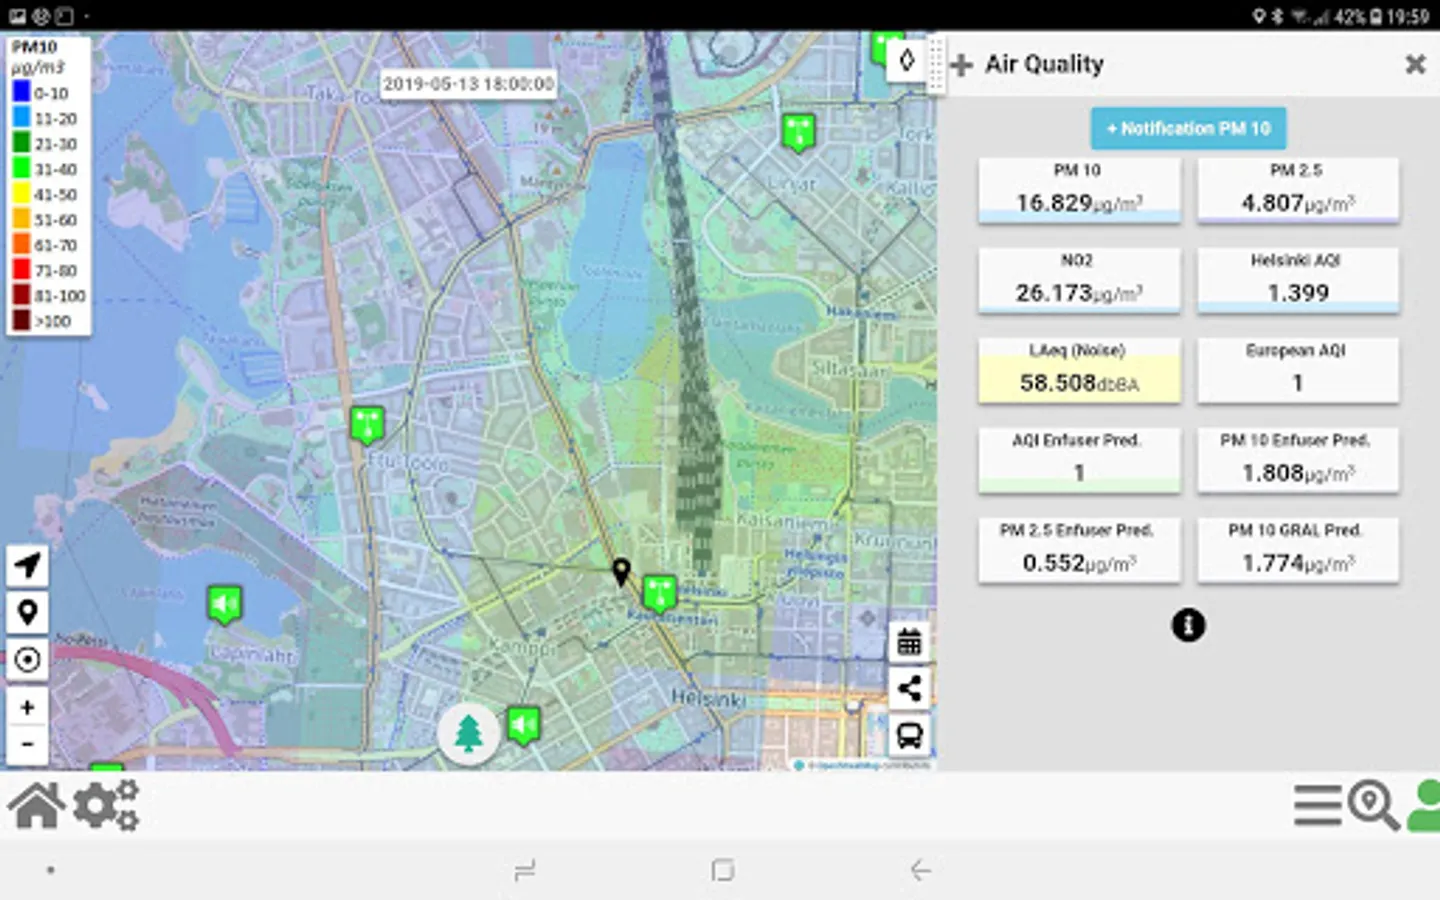Tap the Android back navigation button
Viewport: 1440px width, 900px height.
[921, 870]
